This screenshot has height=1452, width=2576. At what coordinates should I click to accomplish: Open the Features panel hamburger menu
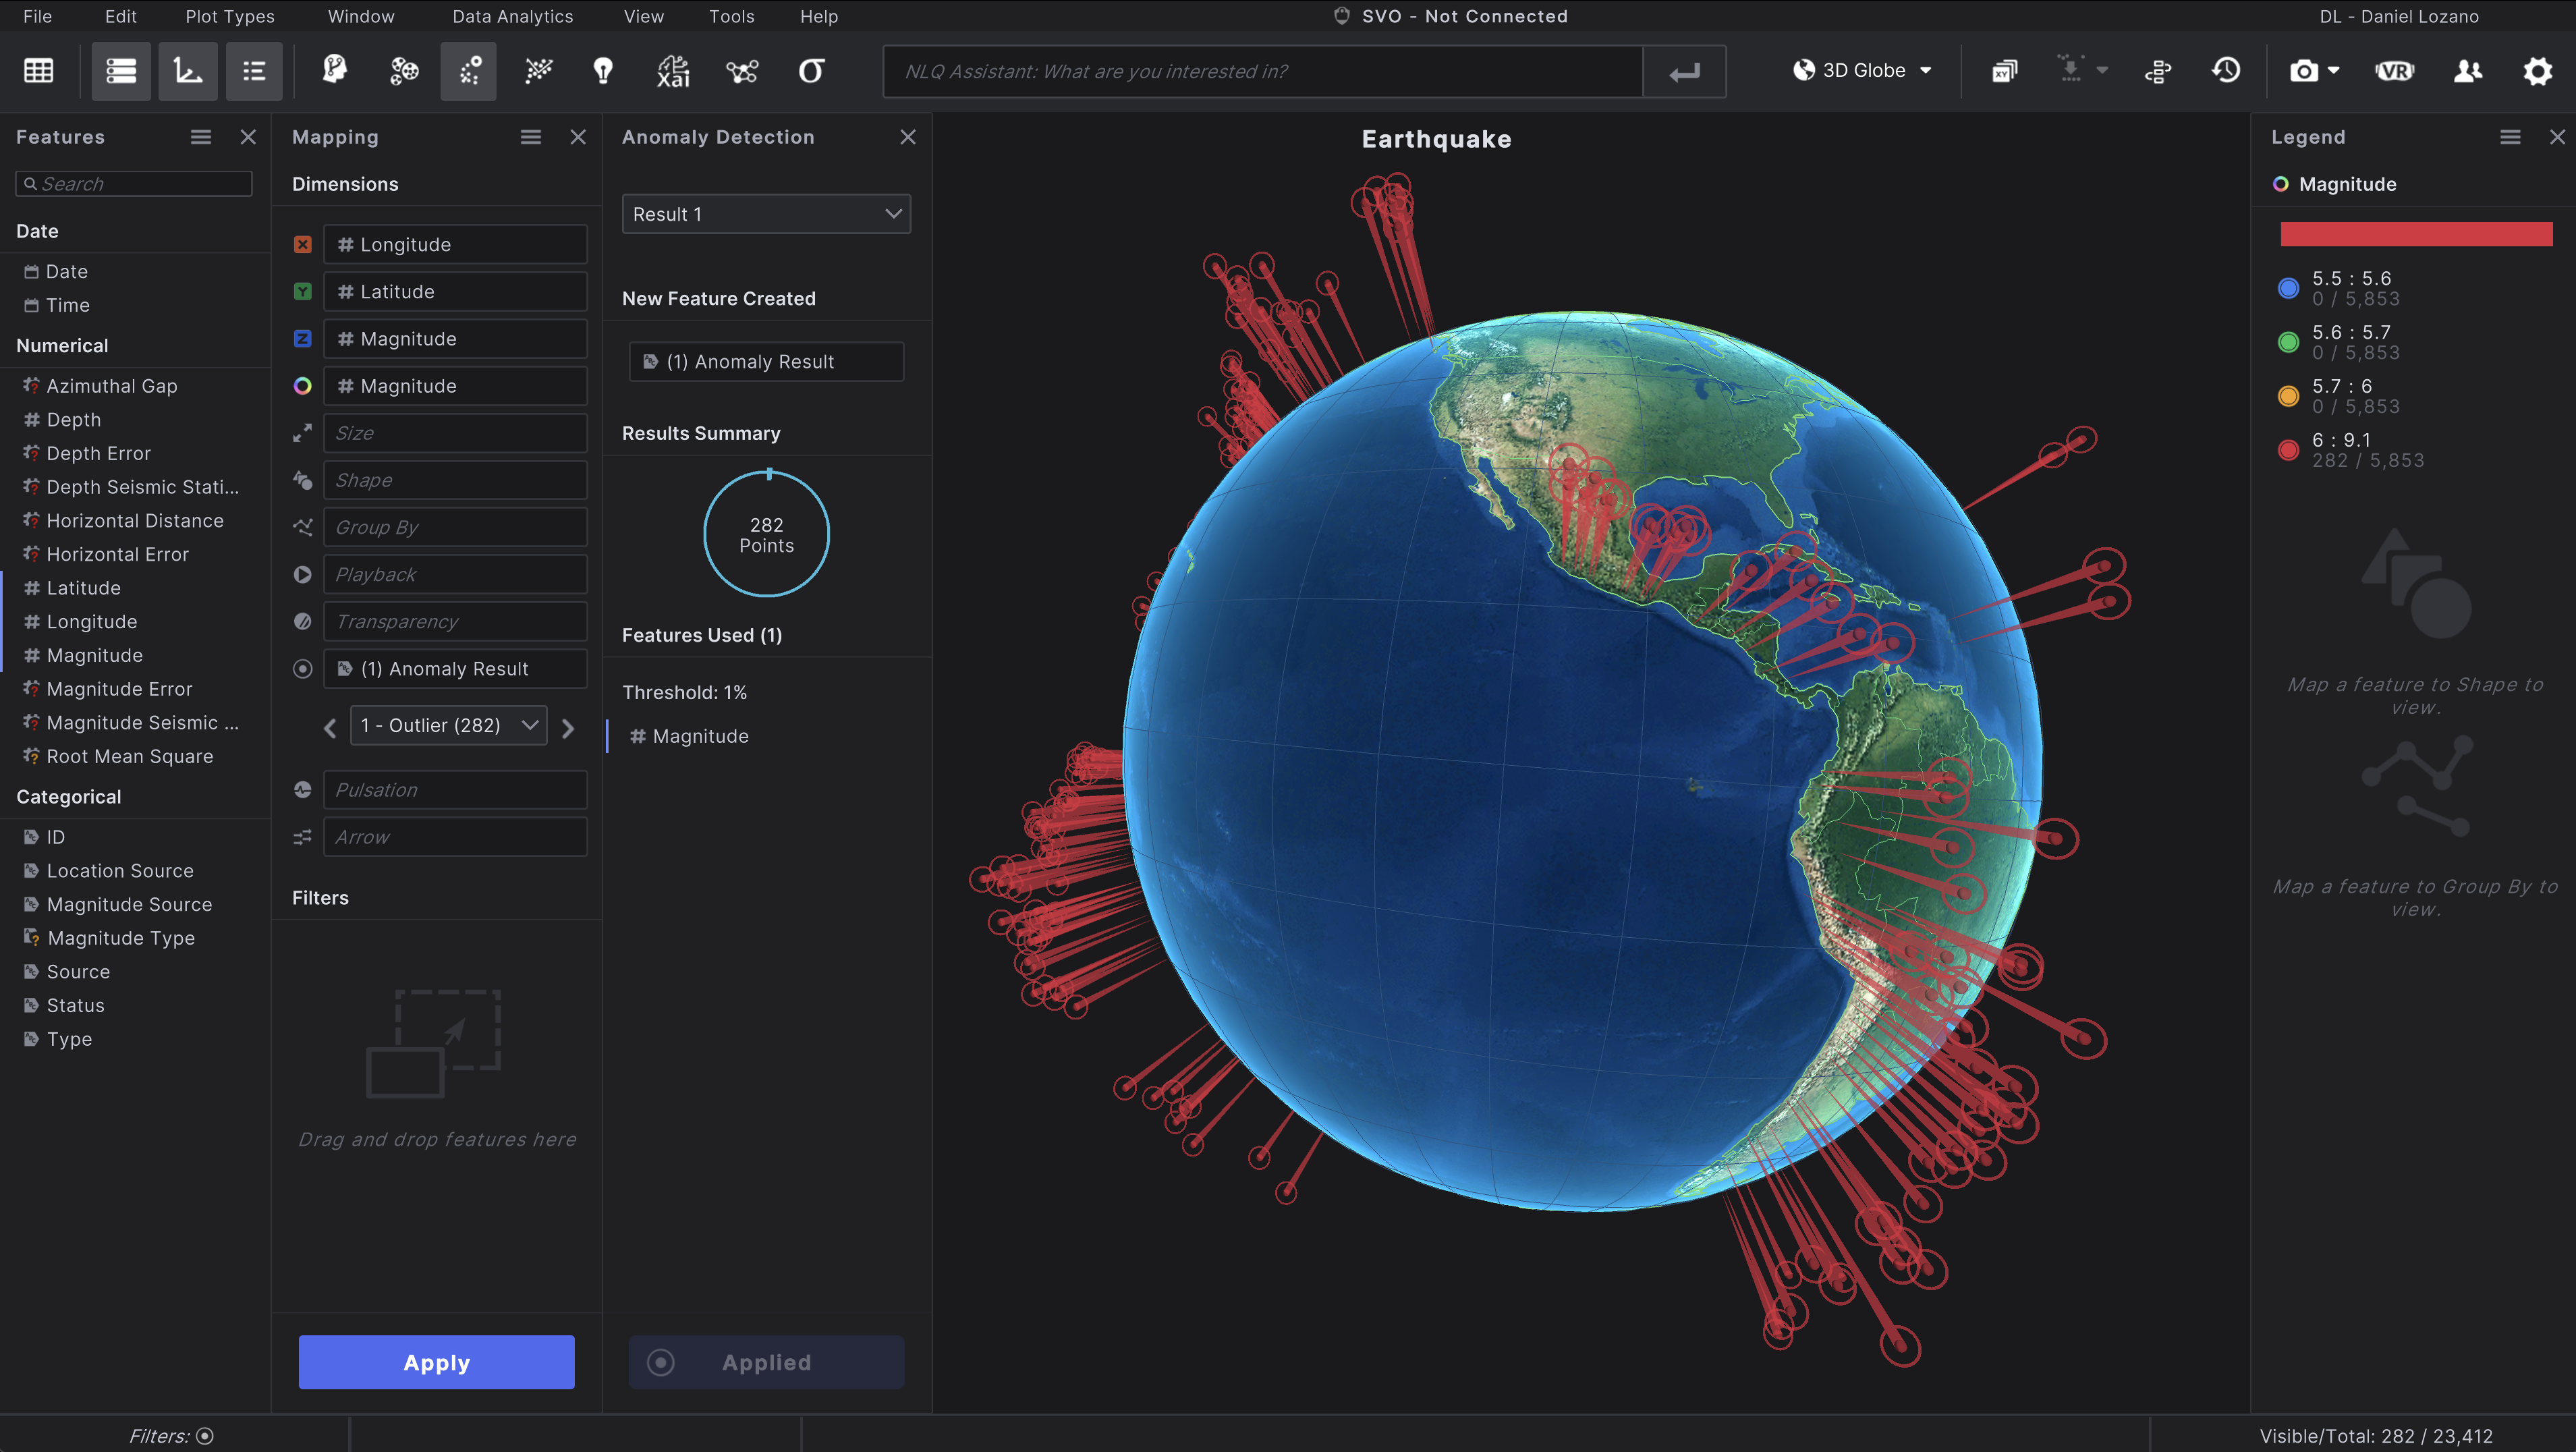201,137
